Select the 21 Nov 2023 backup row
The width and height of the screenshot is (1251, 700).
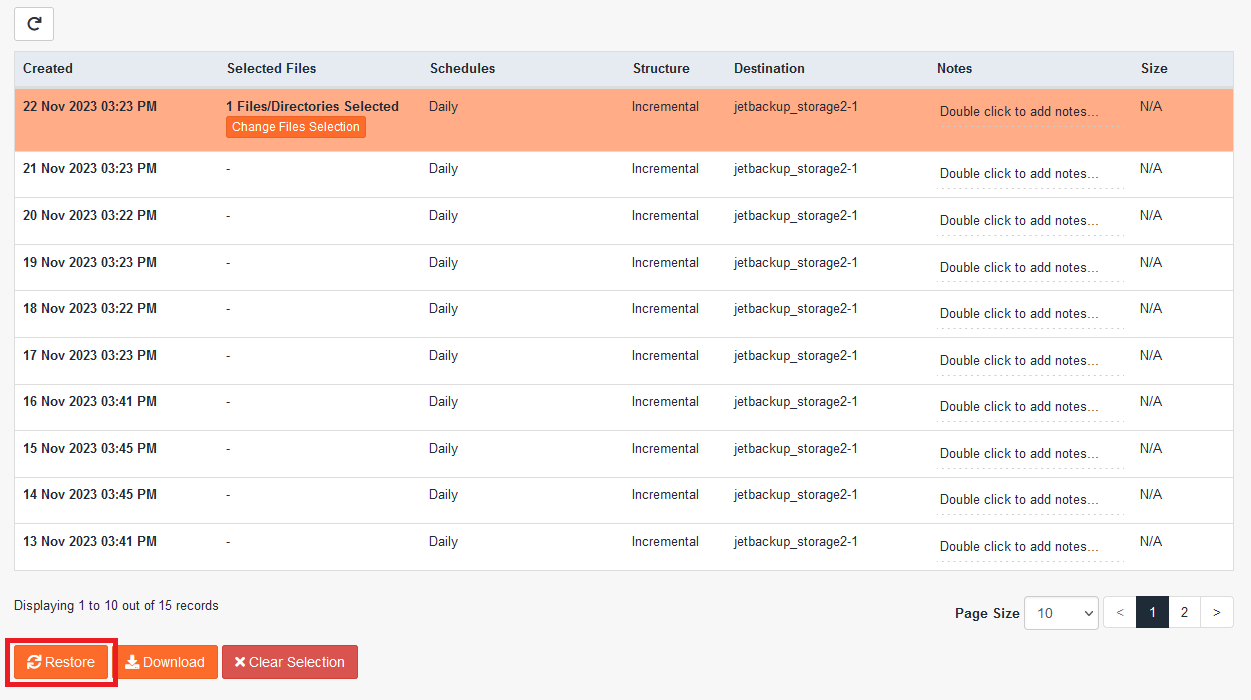[x=90, y=169]
